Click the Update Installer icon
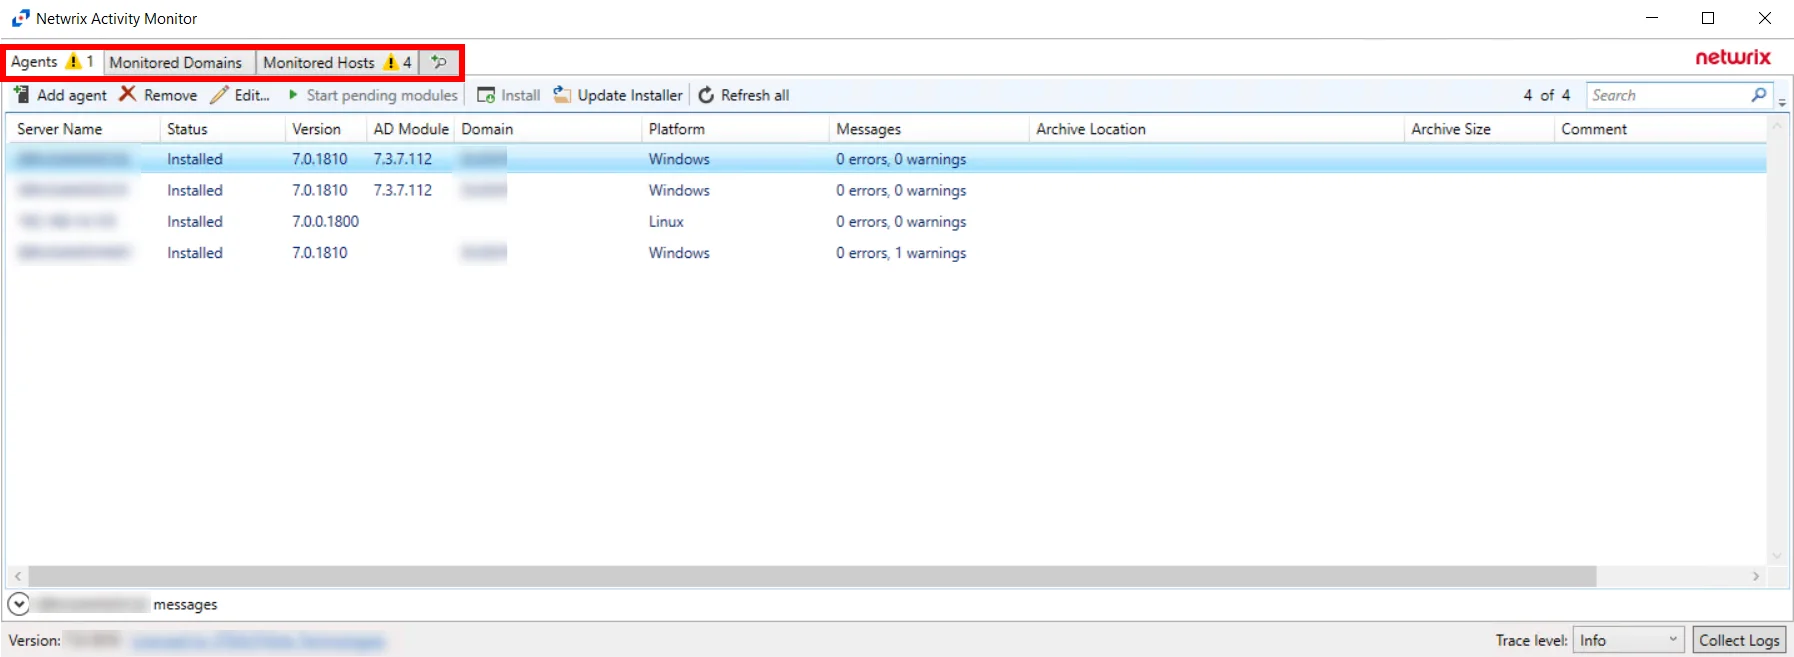Screen dimensions: 1794x657 tap(562, 95)
